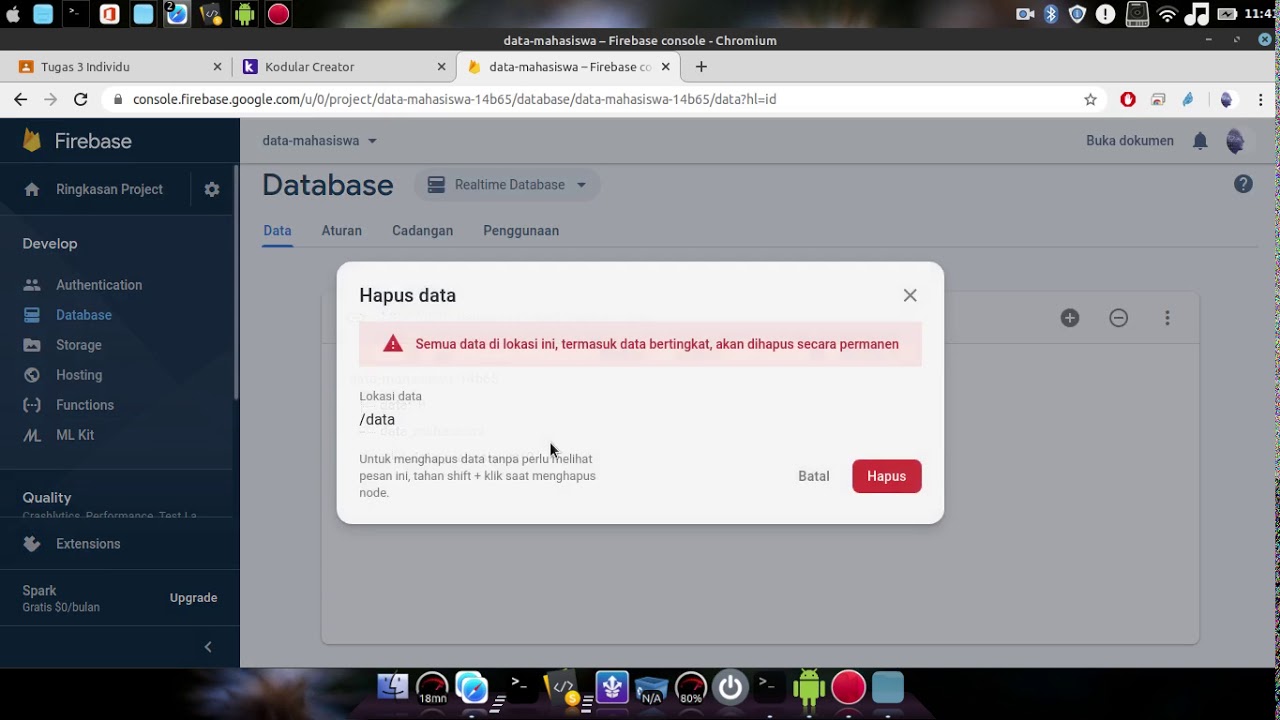Switch to the Penggunaan tab
This screenshot has width=1280, height=720.
coord(521,231)
